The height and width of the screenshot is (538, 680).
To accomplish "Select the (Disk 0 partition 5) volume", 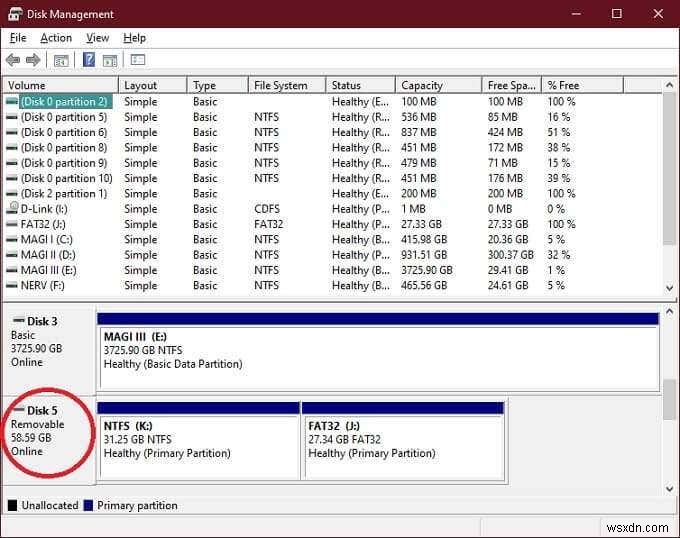I will (x=64, y=117).
